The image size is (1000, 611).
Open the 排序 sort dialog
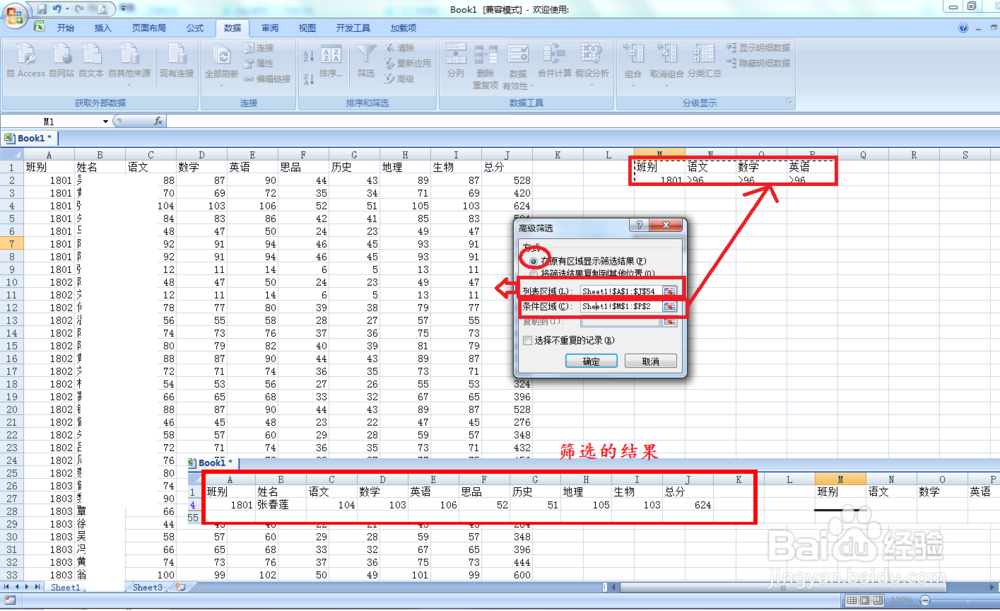[x=331, y=62]
